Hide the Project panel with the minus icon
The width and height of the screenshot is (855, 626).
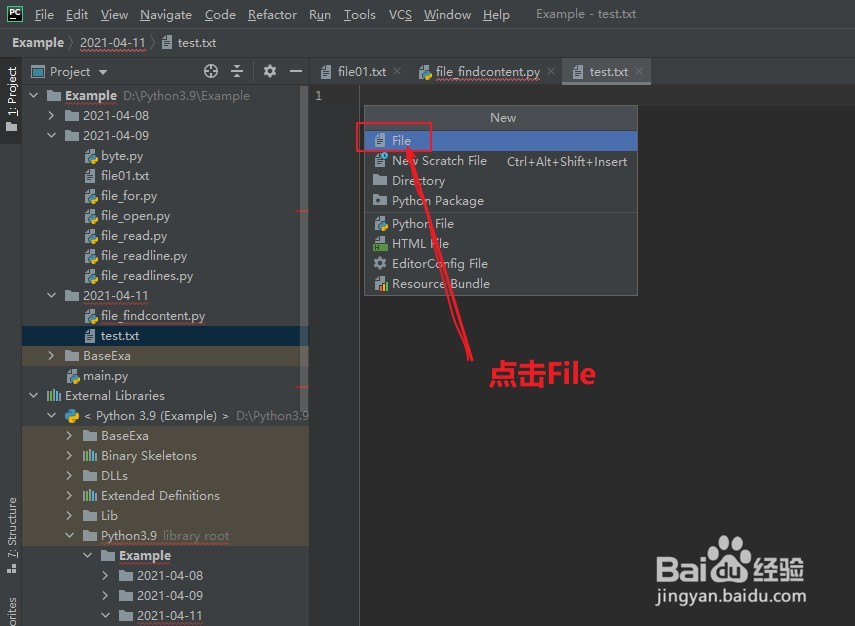coord(296,71)
